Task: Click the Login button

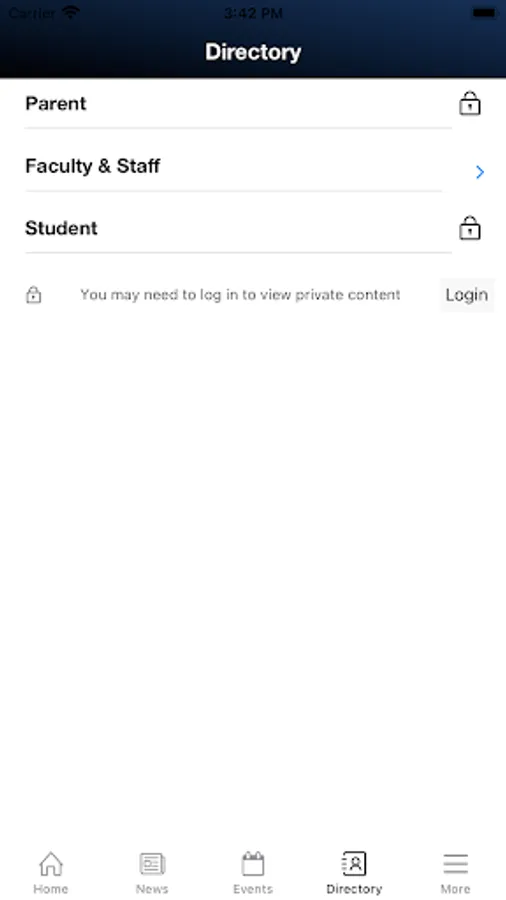Action: 467,295
